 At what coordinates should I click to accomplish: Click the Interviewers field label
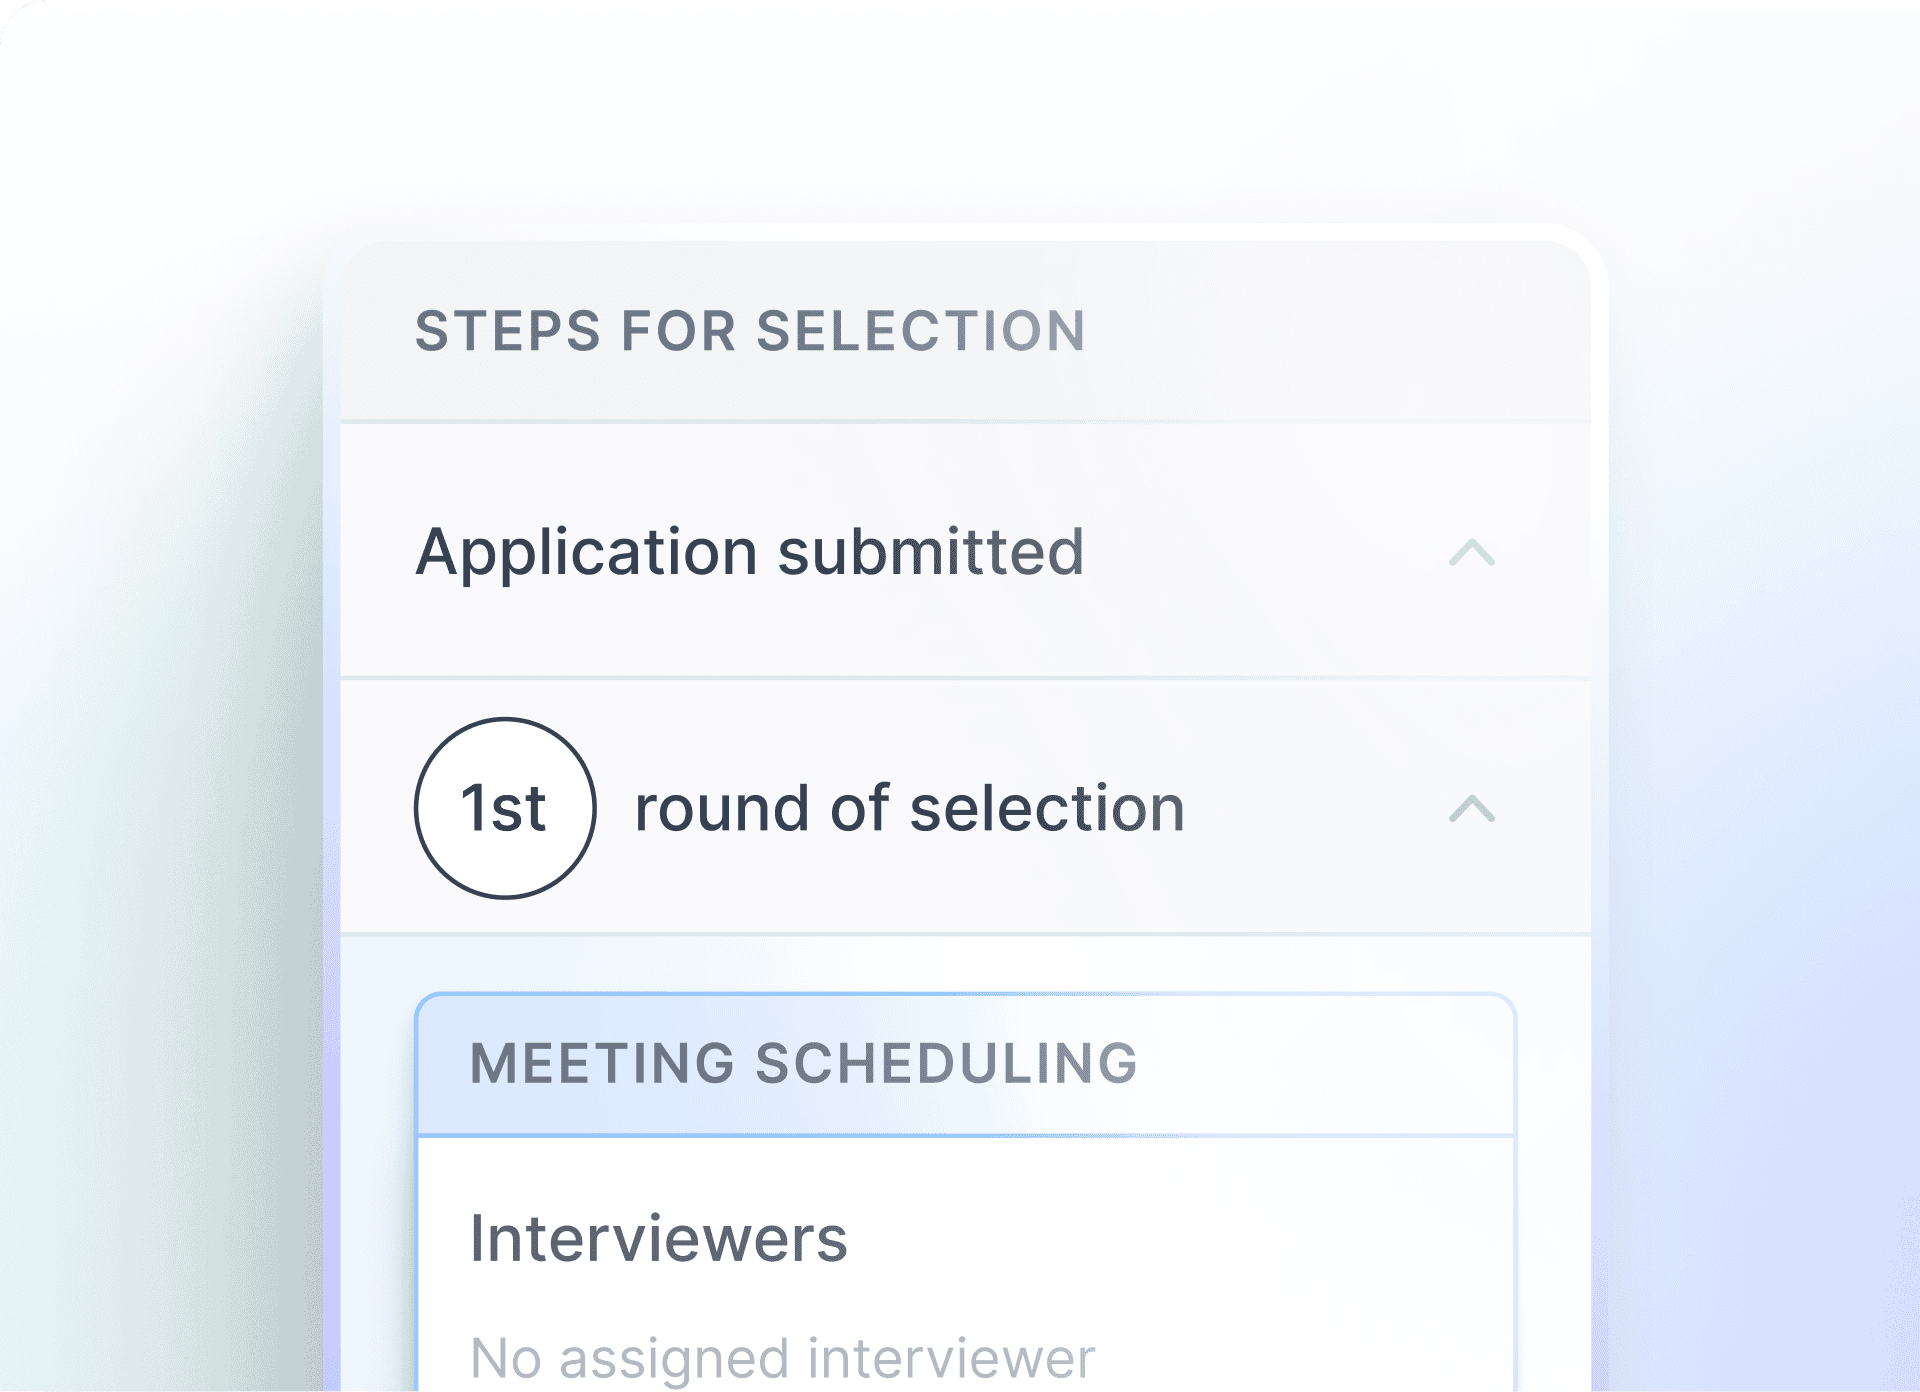659,1238
